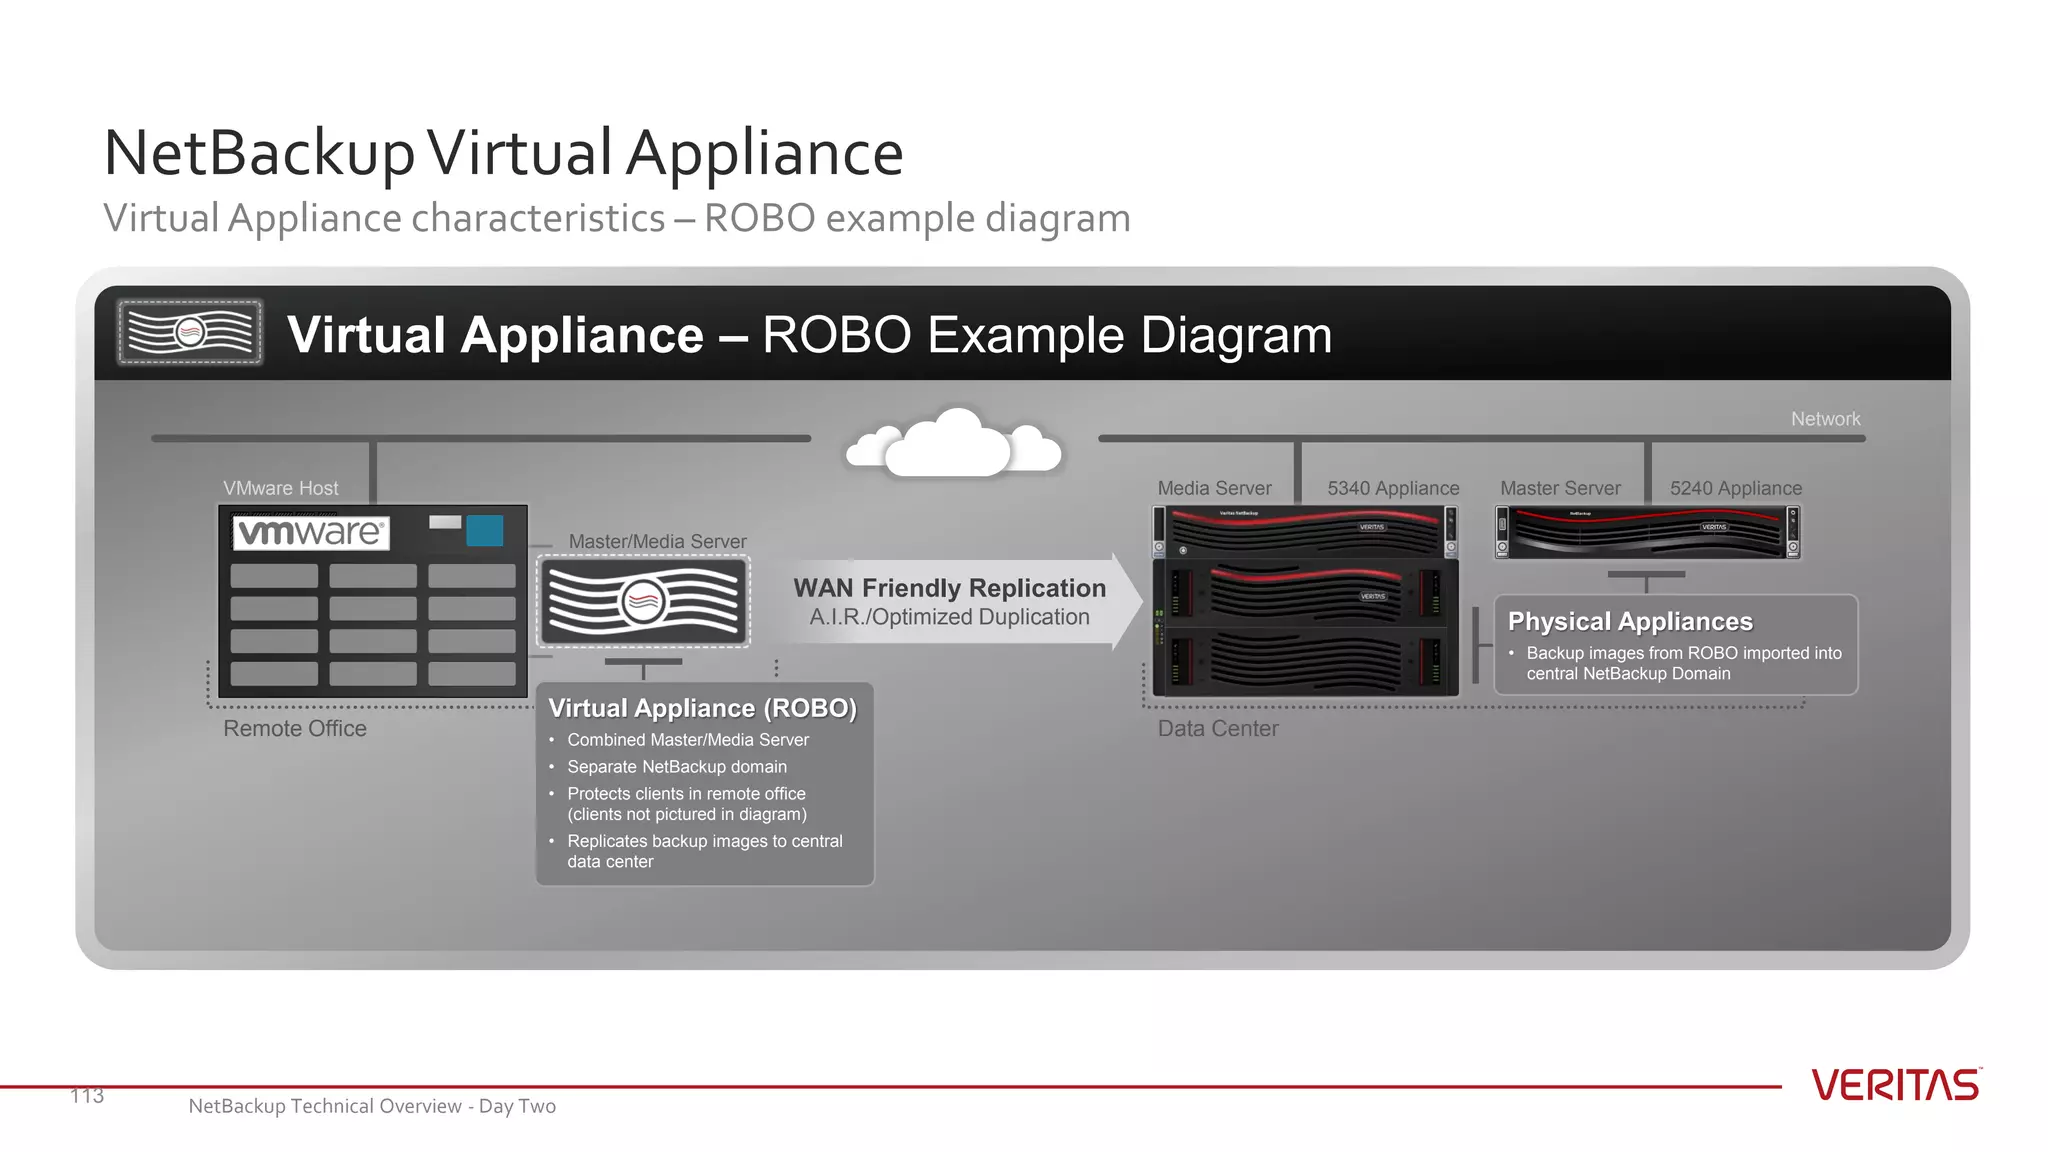Click the blue square on the VMware host
Screen dimensions: 2048x1152
pos(485,530)
